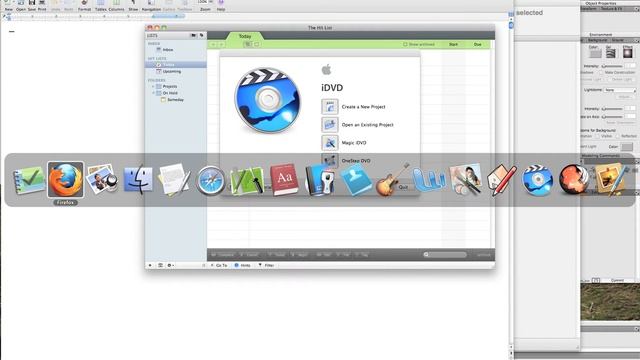Select Address Book-style blue book icon

click(x=356, y=180)
